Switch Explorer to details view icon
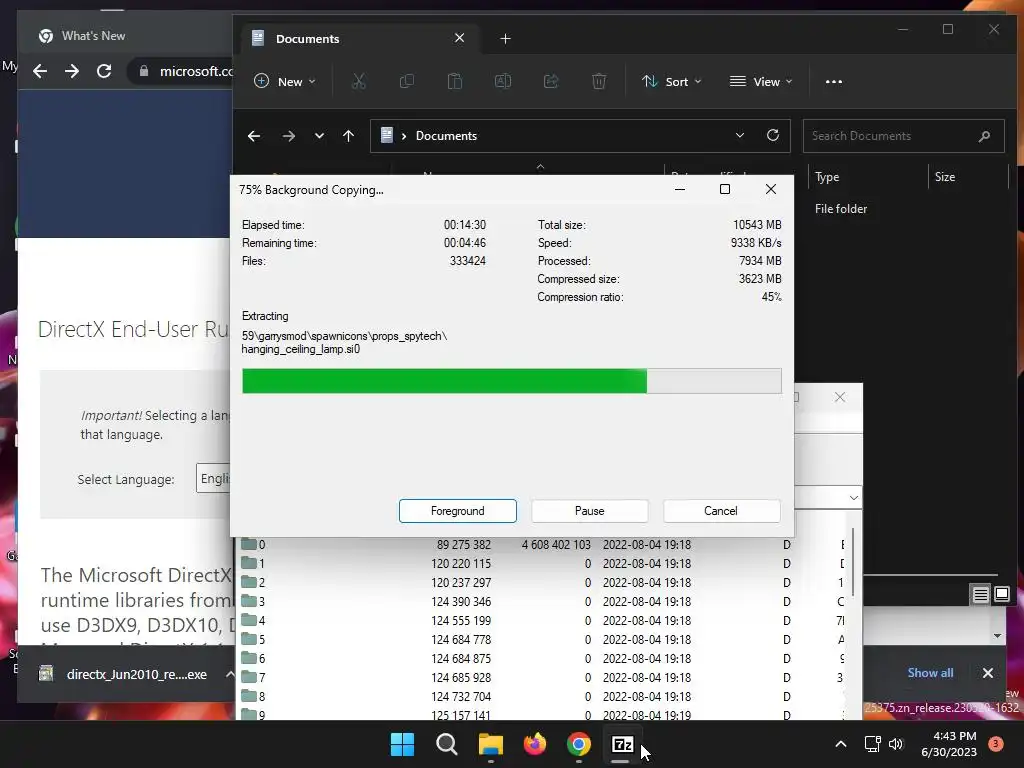This screenshot has height=768, width=1024. (x=980, y=594)
